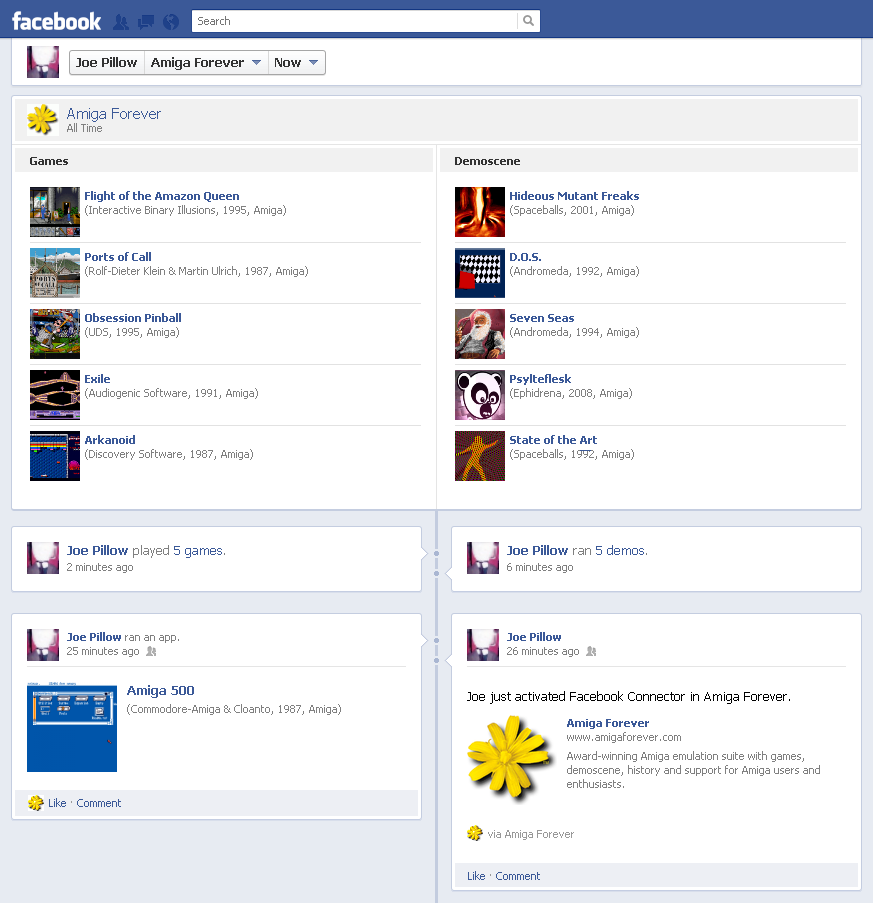The height and width of the screenshot is (903, 873).
Task: Open Amiga Forever title link in header
Action: pos(113,113)
